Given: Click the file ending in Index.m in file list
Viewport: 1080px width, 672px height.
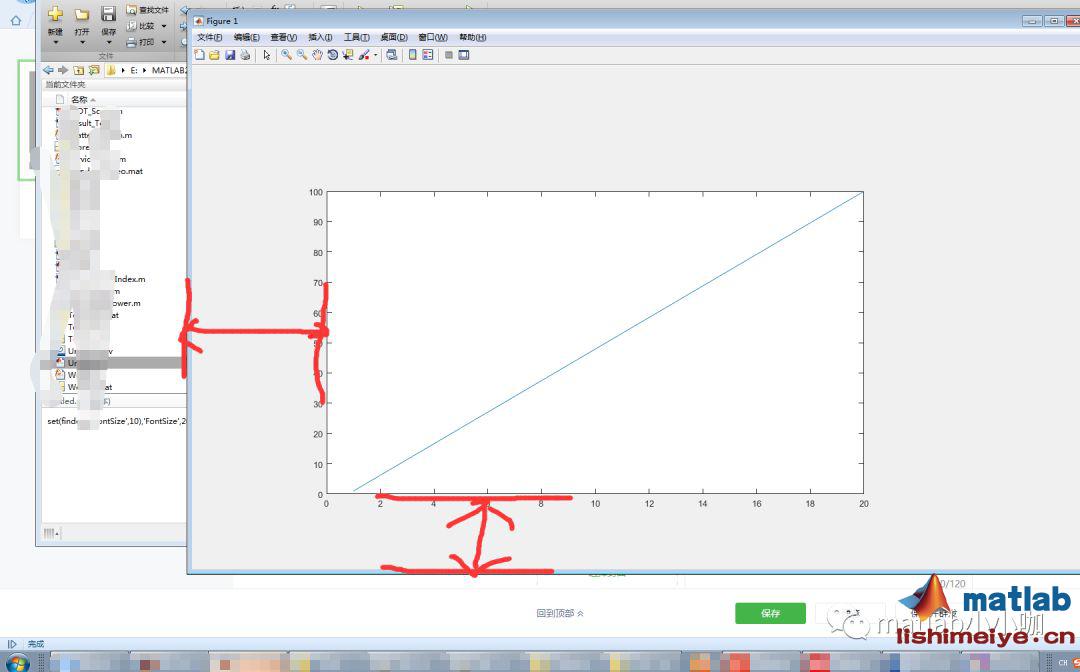Looking at the screenshot, I should pyautogui.click(x=129, y=279).
